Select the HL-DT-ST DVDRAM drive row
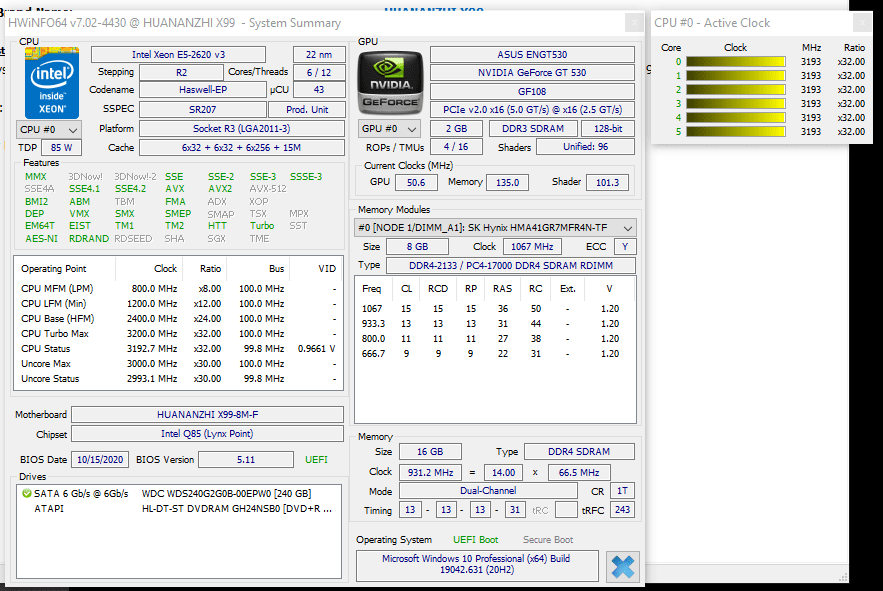This screenshot has height=591, width=883. point(179,509)
